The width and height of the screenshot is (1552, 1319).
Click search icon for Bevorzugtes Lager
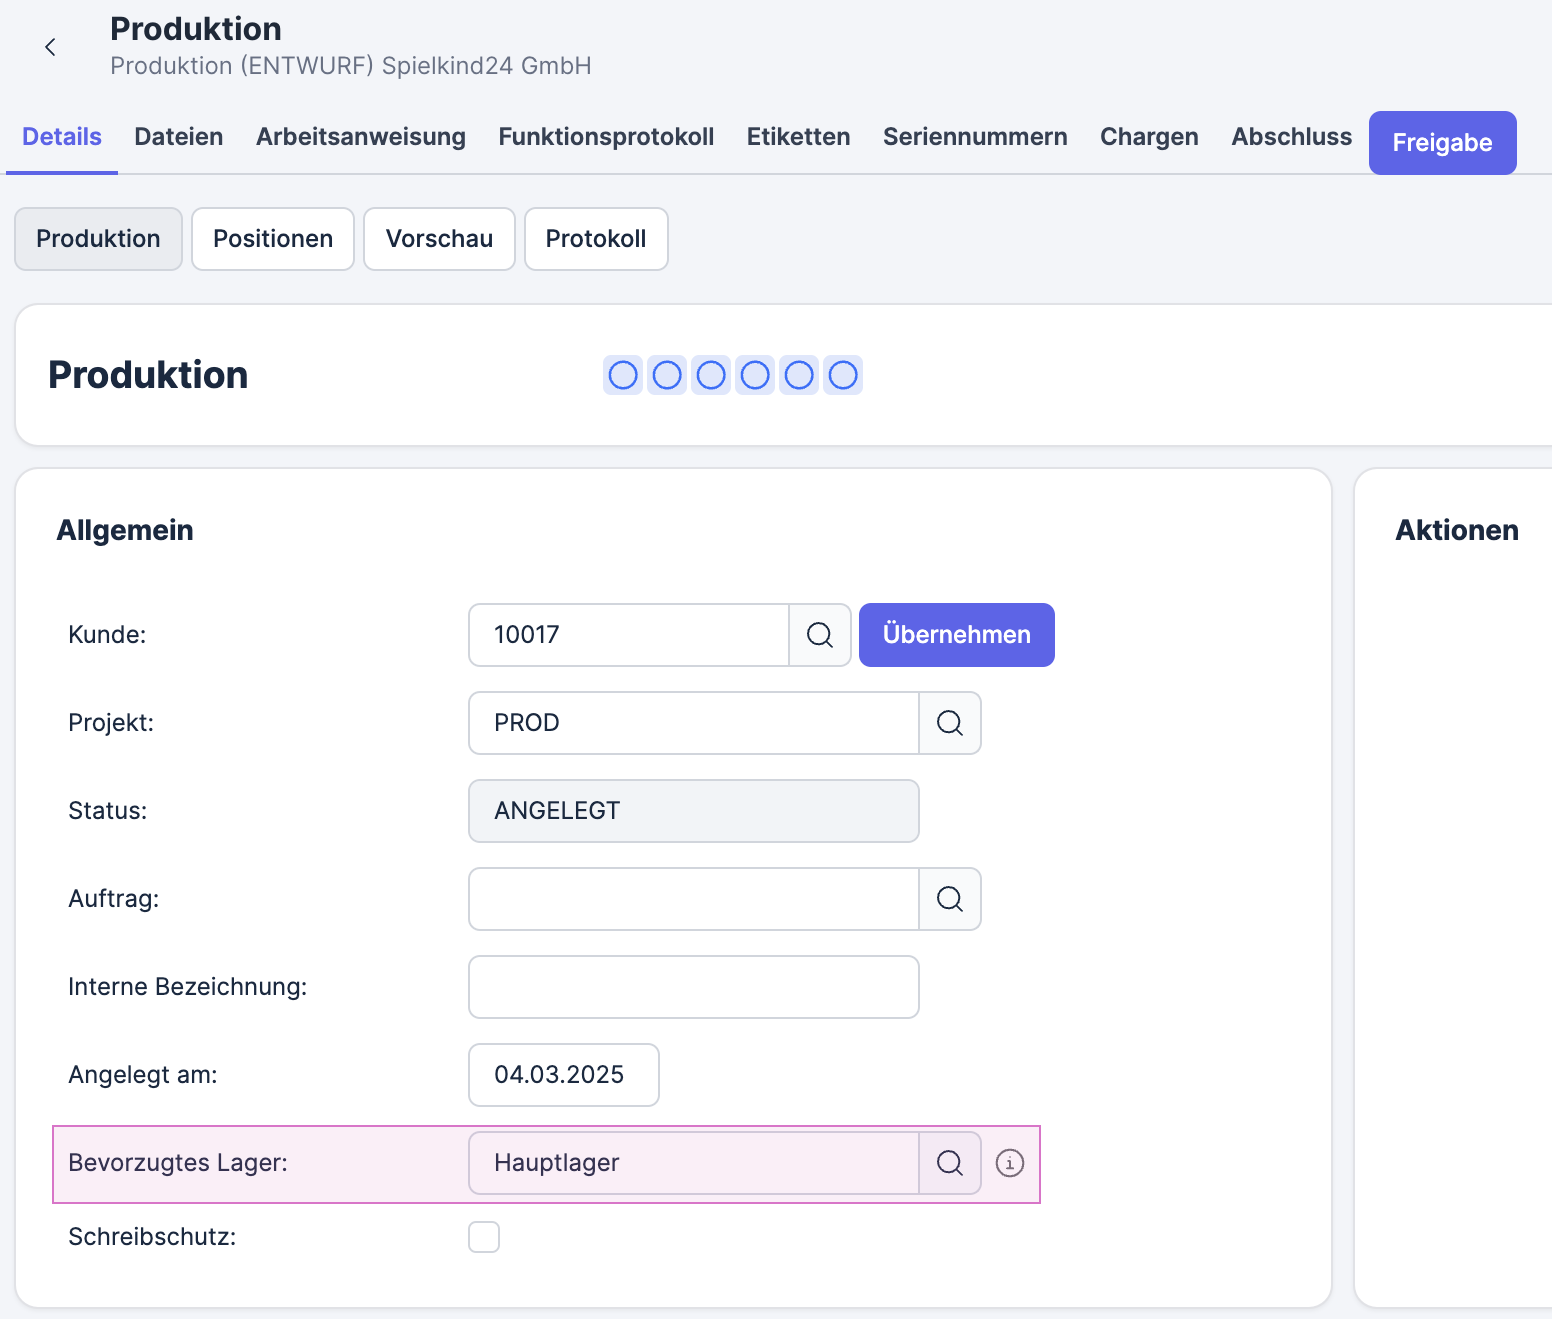click(950, 1163)
